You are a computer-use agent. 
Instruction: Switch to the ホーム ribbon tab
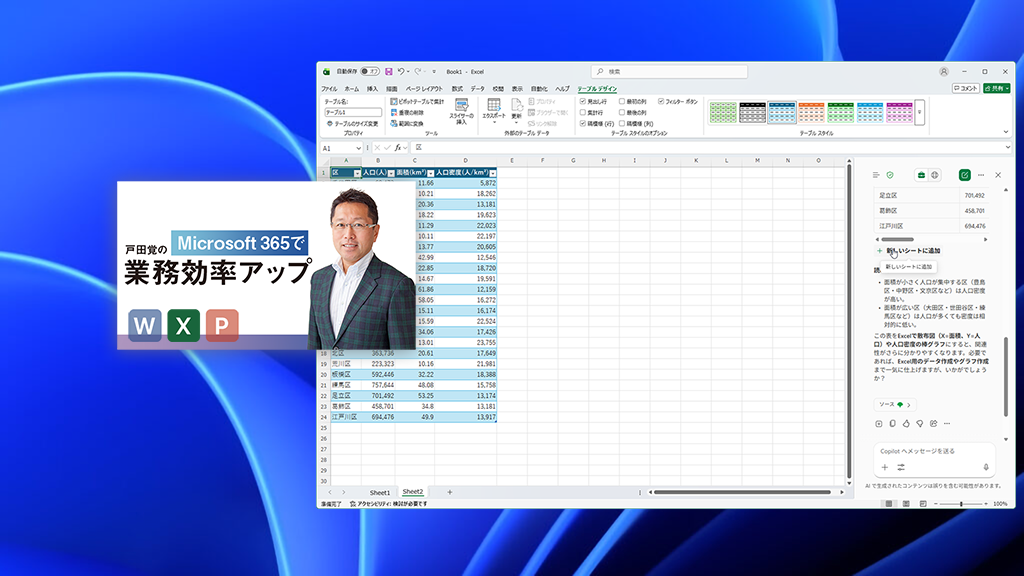[x=354, y=89]
